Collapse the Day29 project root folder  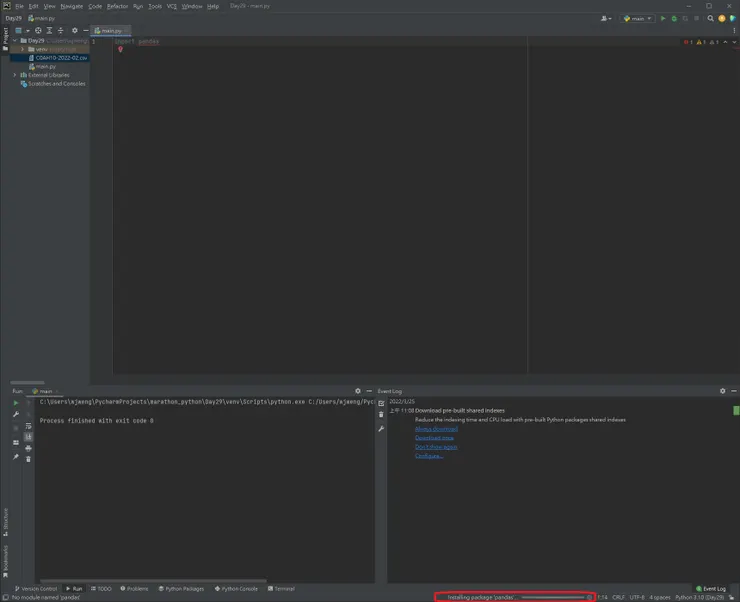pyautogui.click(x=15, y=41)
